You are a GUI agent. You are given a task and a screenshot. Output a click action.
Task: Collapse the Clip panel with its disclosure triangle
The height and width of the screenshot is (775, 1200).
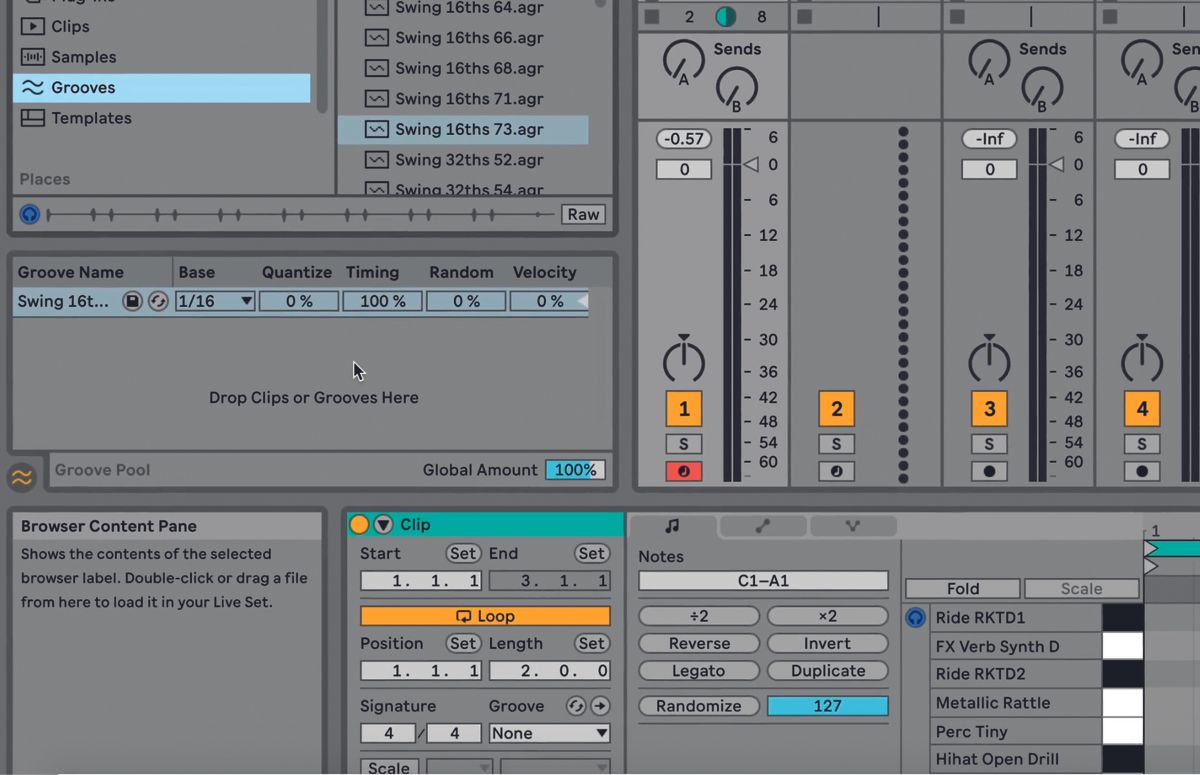point(383,524)
